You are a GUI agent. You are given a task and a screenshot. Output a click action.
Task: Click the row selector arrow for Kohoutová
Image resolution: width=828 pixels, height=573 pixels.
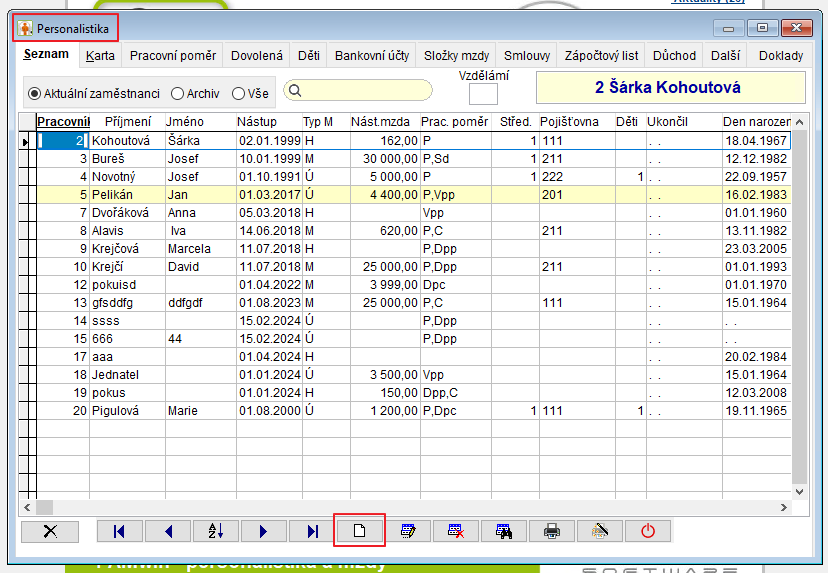pos(25,142)
